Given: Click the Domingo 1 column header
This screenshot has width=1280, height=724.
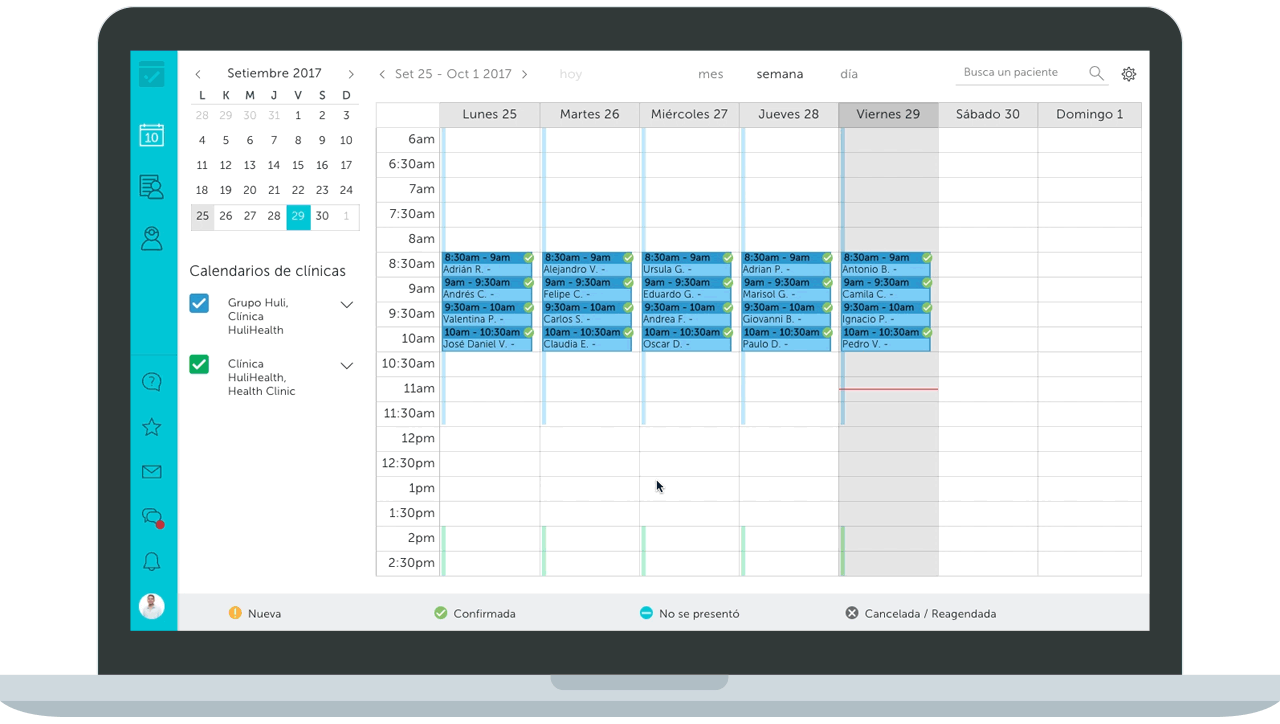Looking at the screenshot, I should click(1090, 114).
